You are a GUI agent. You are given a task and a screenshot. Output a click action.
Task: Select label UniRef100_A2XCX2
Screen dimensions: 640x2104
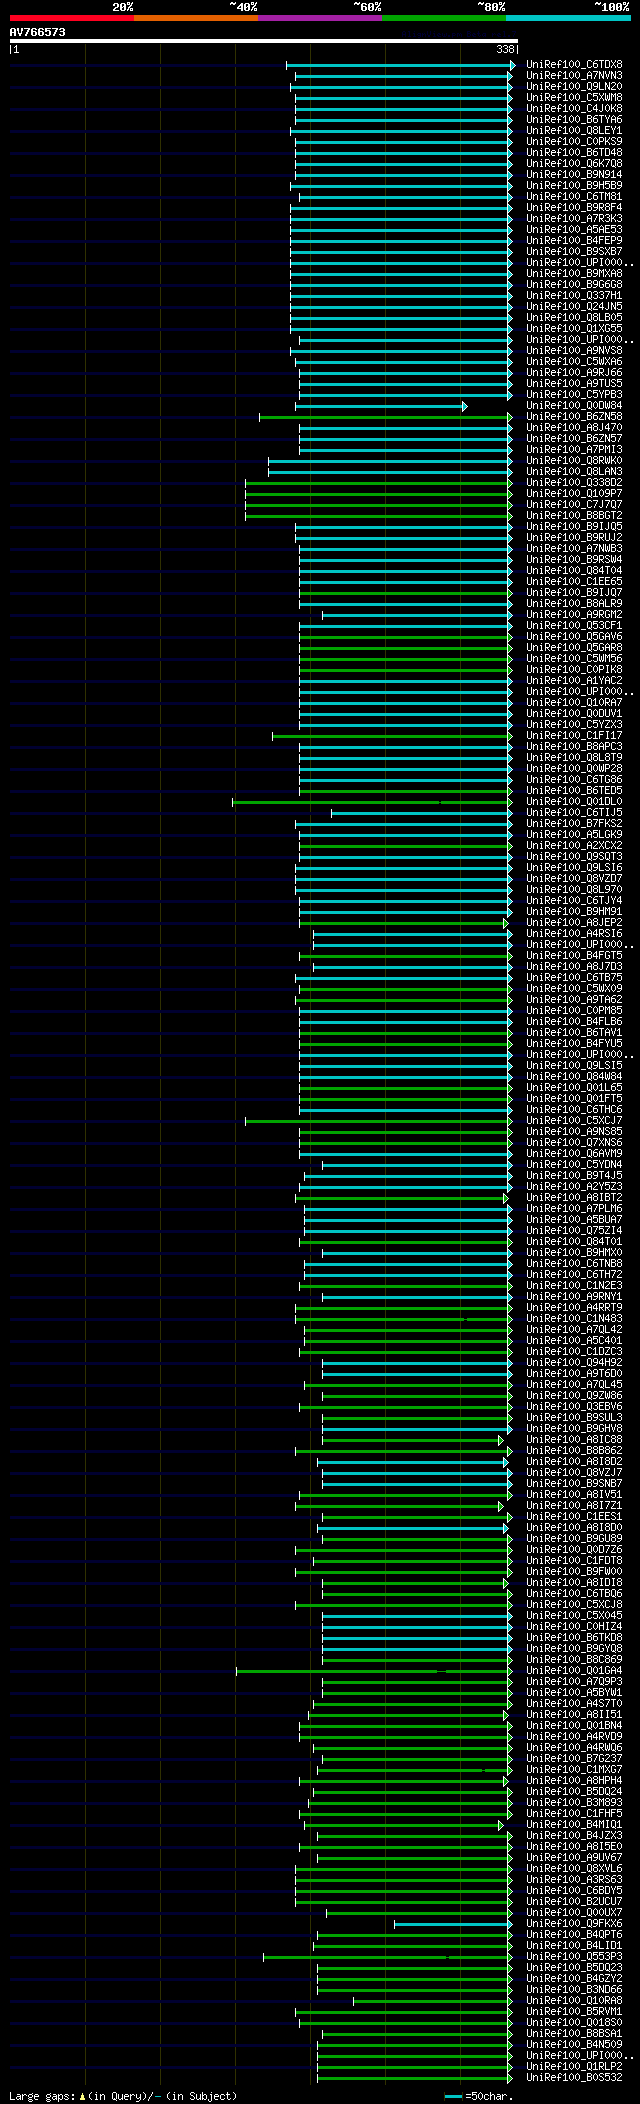(574, 846)
